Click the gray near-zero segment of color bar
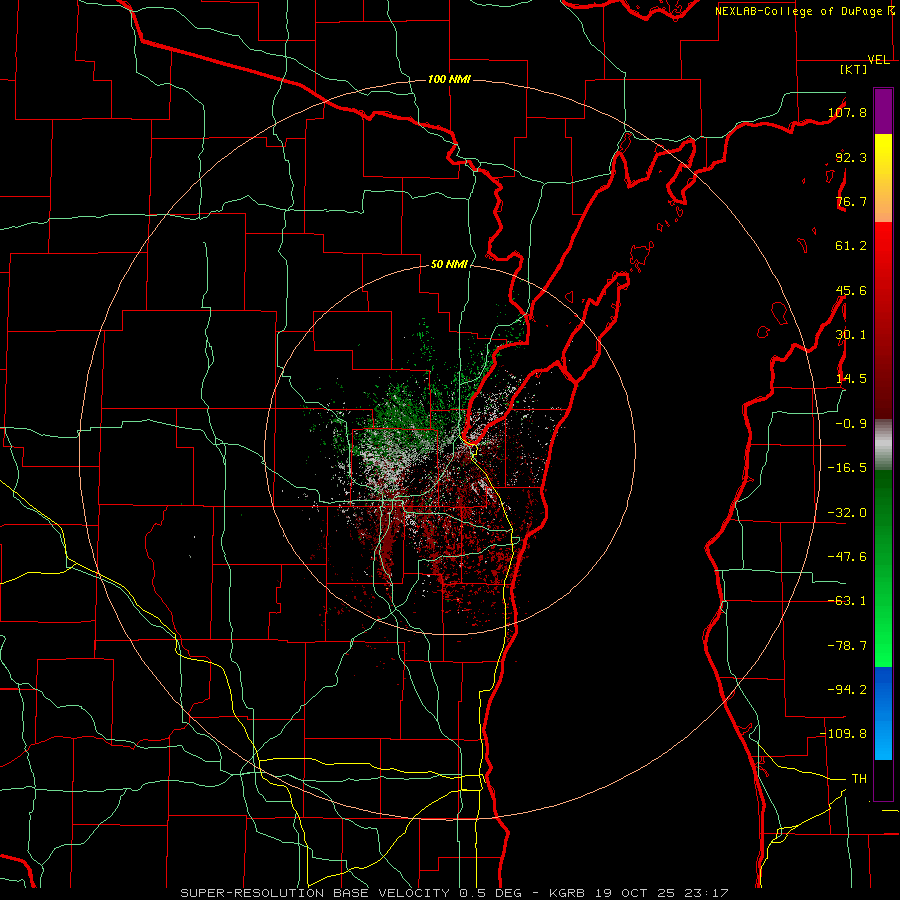Image resolution: width=900 pixels, height=900 pixels. [x=883, y=445]
